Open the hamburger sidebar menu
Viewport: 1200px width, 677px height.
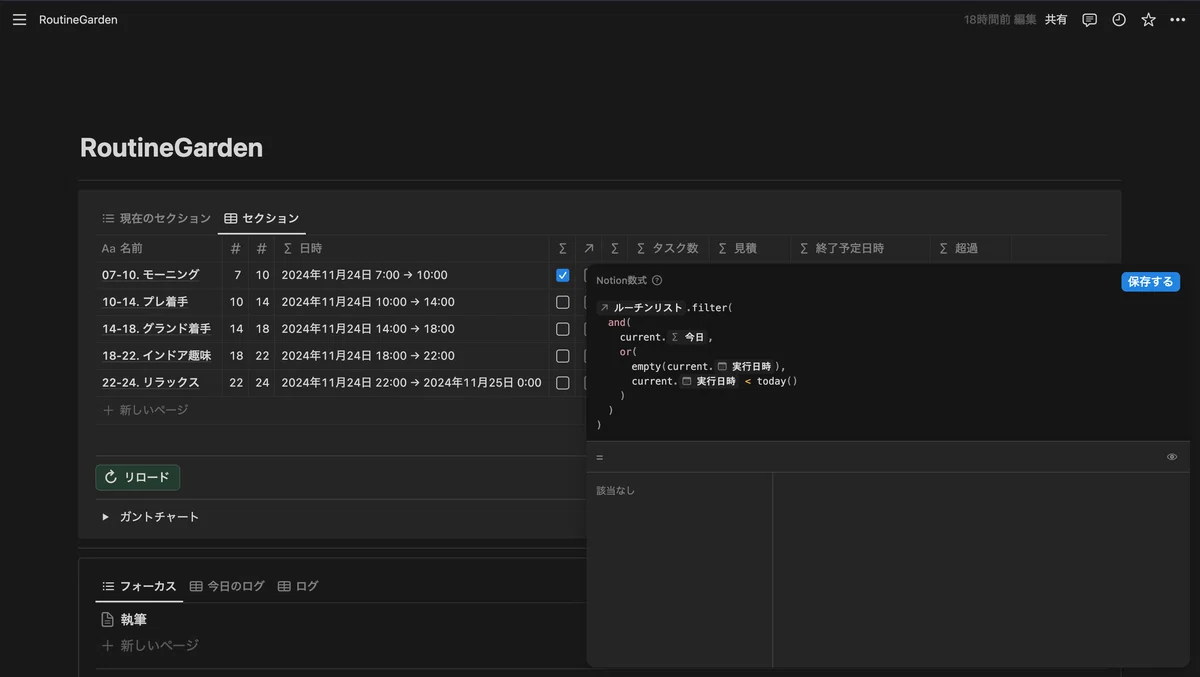tap(19, 19)
